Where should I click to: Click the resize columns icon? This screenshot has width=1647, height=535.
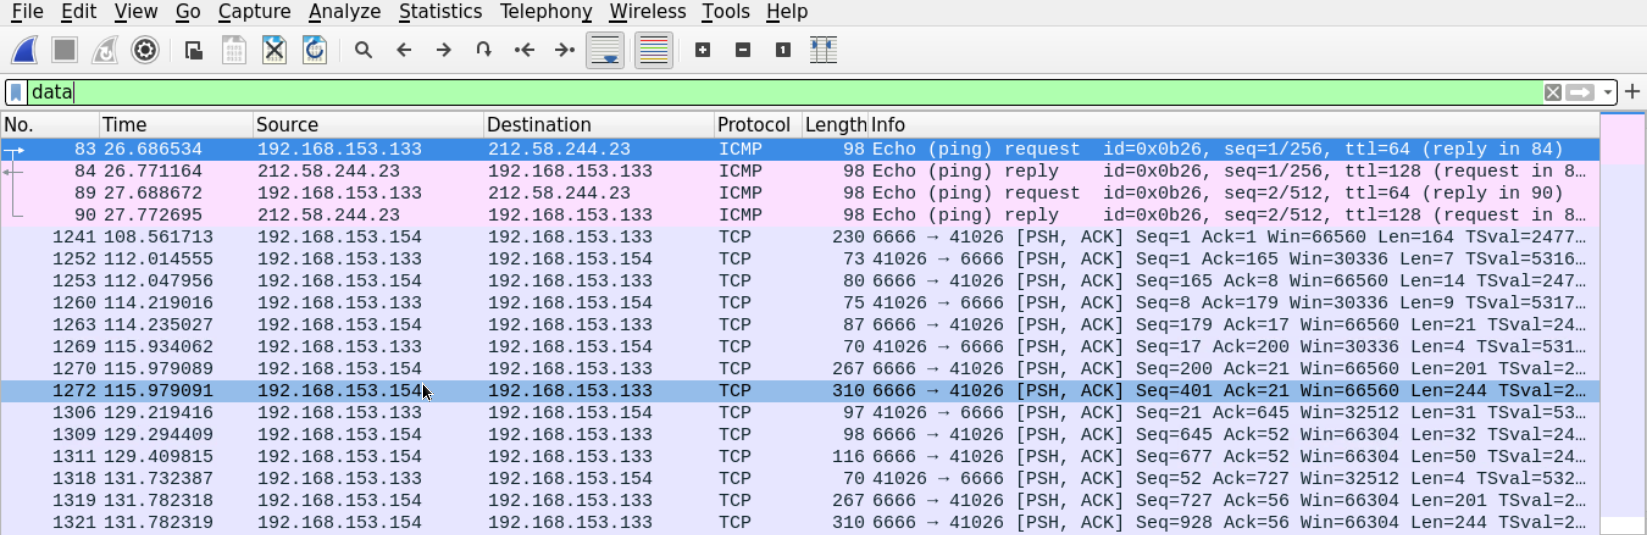823,50
